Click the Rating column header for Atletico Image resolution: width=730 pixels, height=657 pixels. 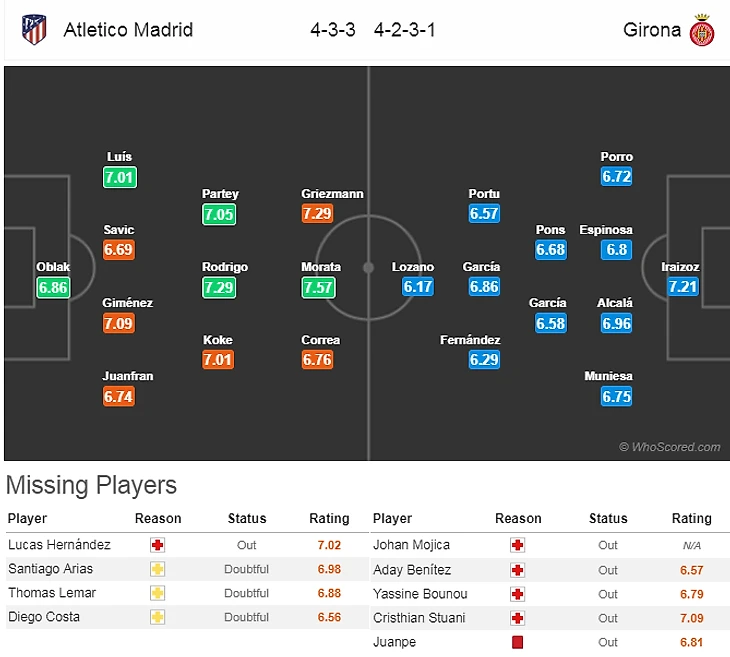coord(329,519)
